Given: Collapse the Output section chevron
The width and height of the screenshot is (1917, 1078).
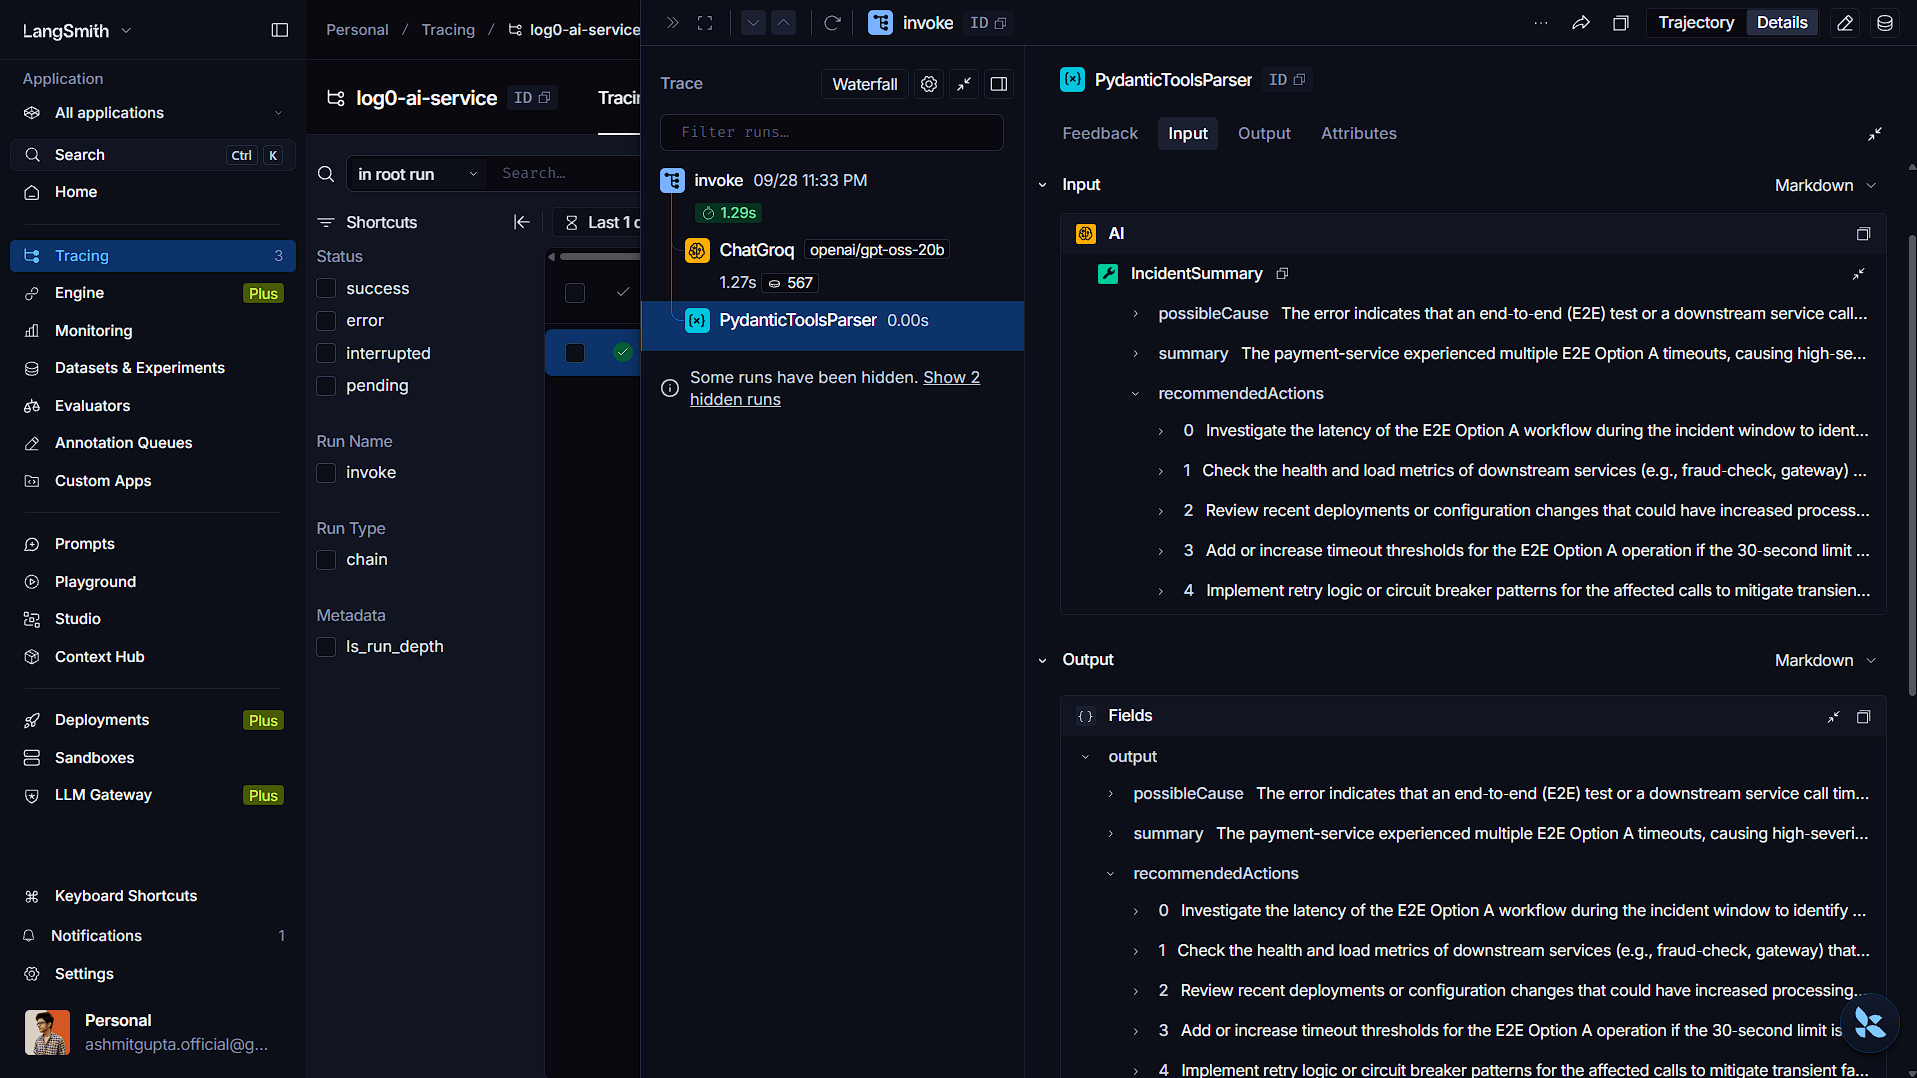Looking at the screenshot, I should pos(1042,660).
